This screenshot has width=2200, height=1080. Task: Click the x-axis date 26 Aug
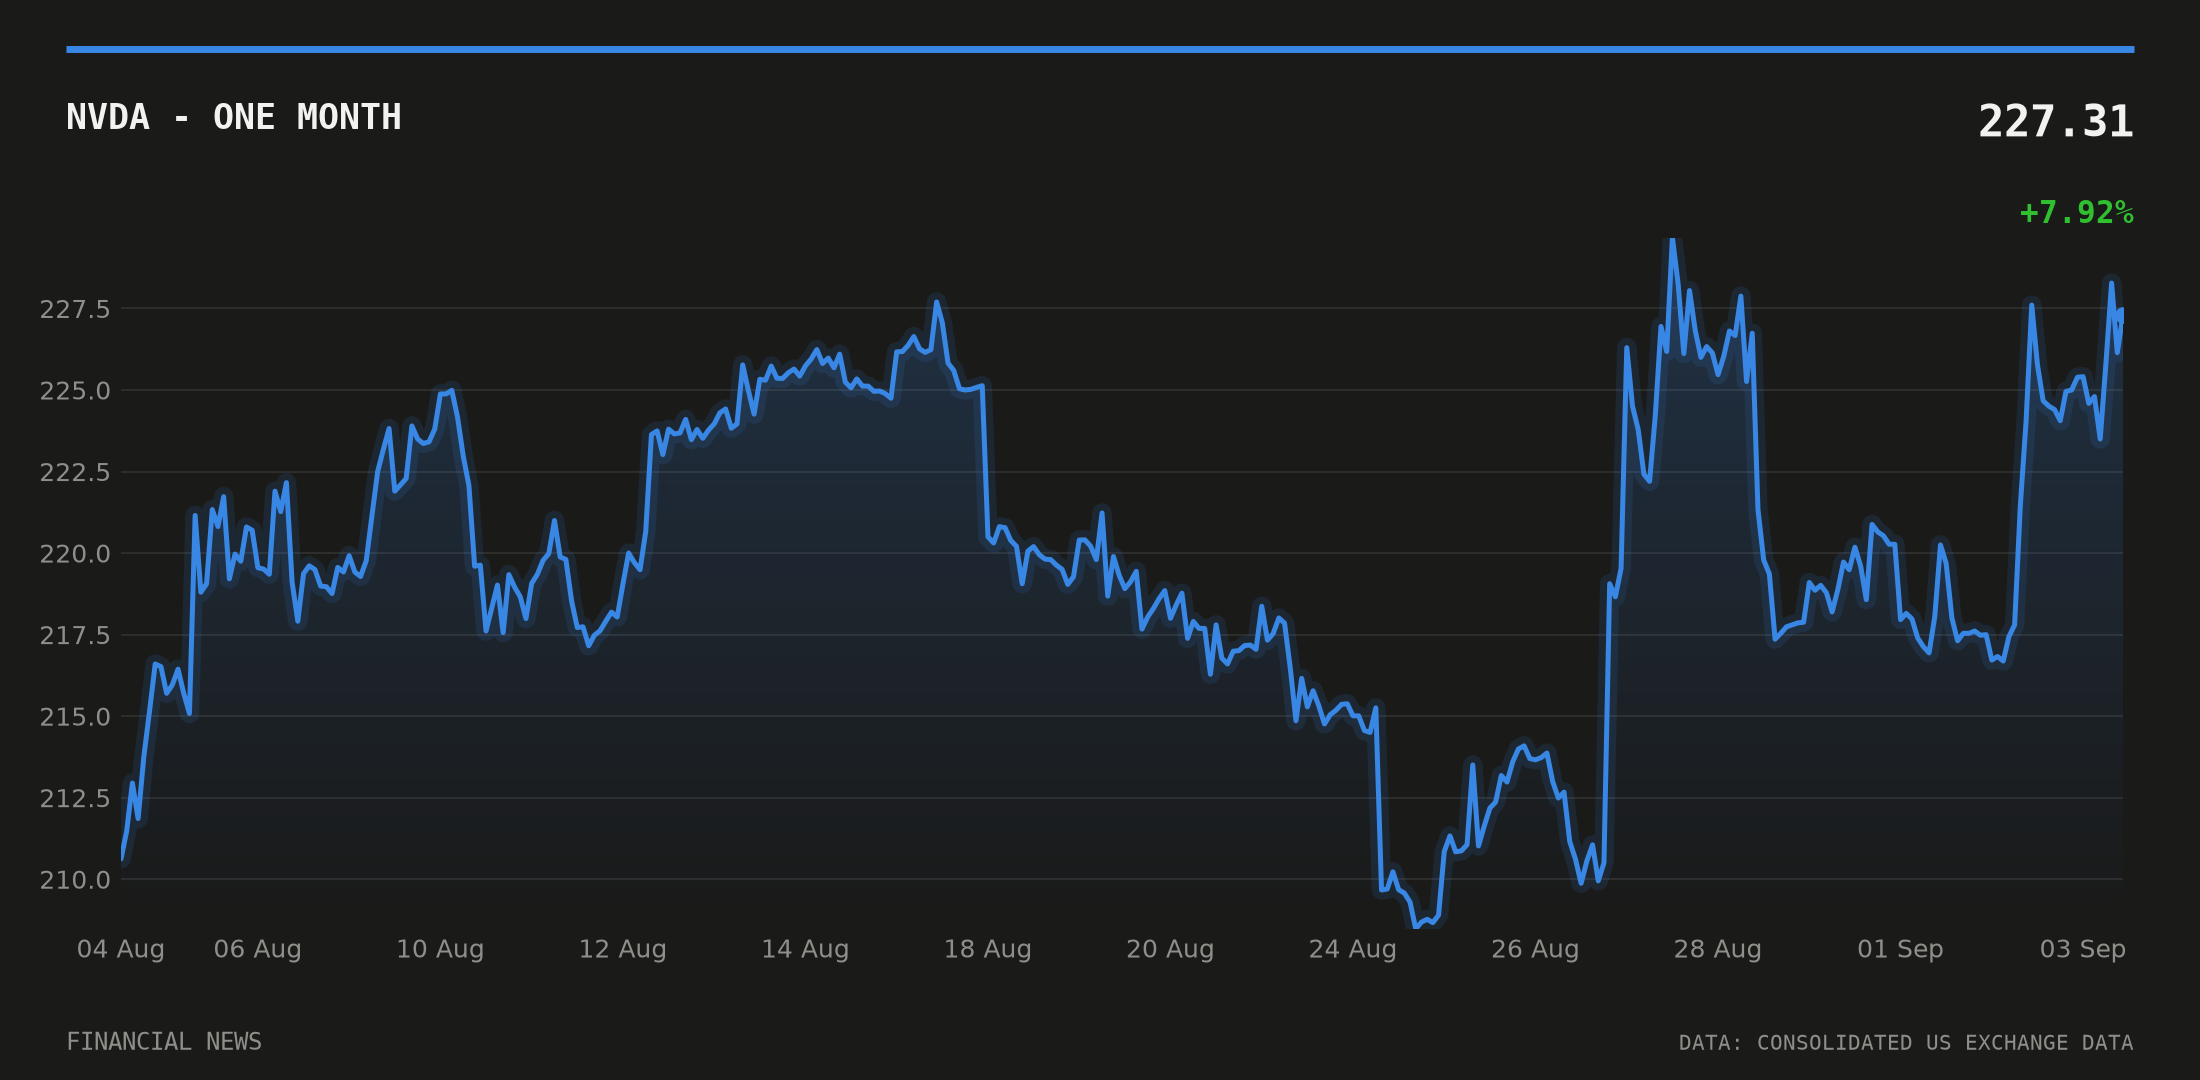click(1535, 949)
